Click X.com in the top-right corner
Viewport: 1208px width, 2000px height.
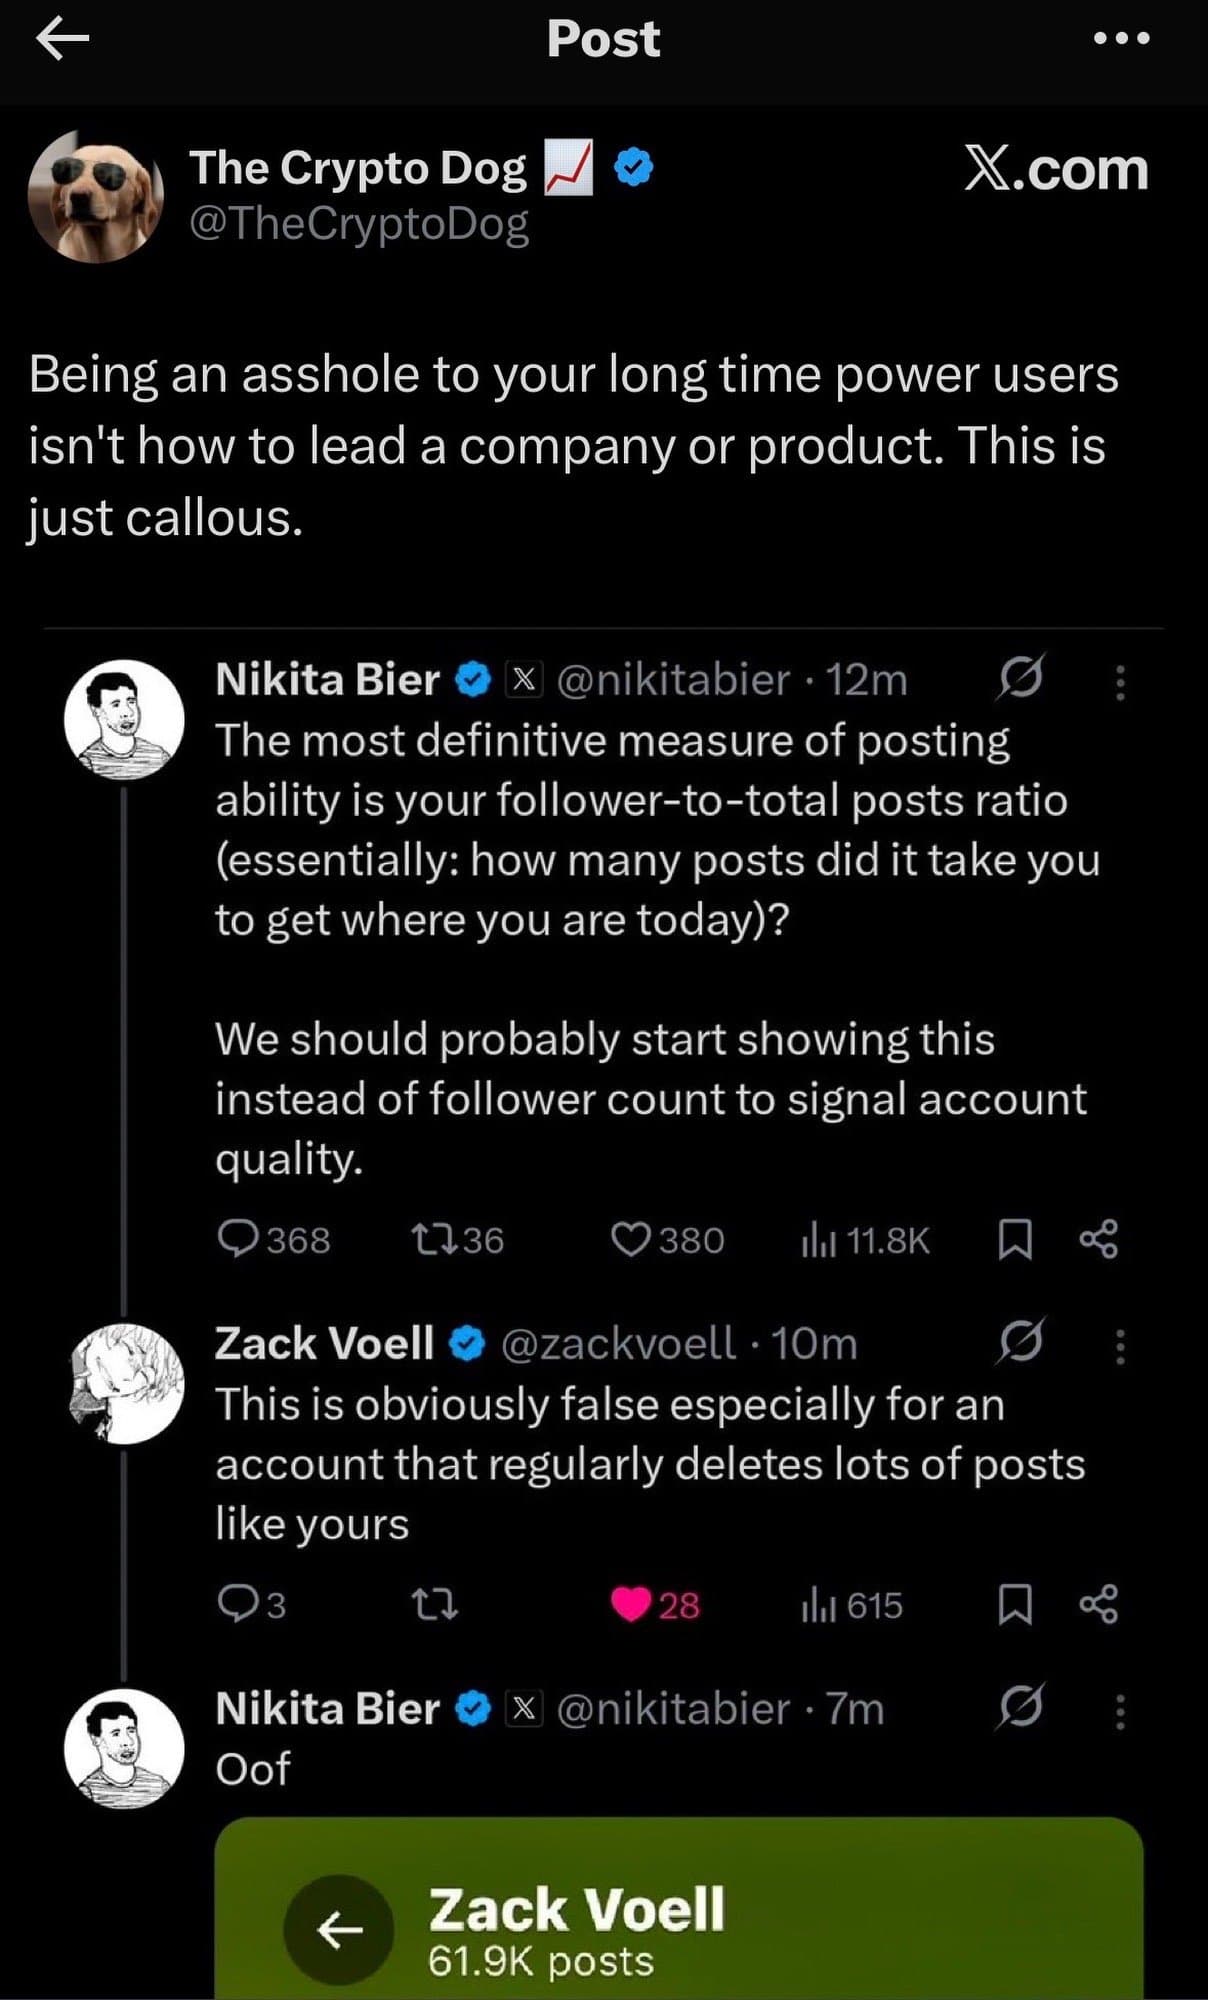[x=1053, y=172]
